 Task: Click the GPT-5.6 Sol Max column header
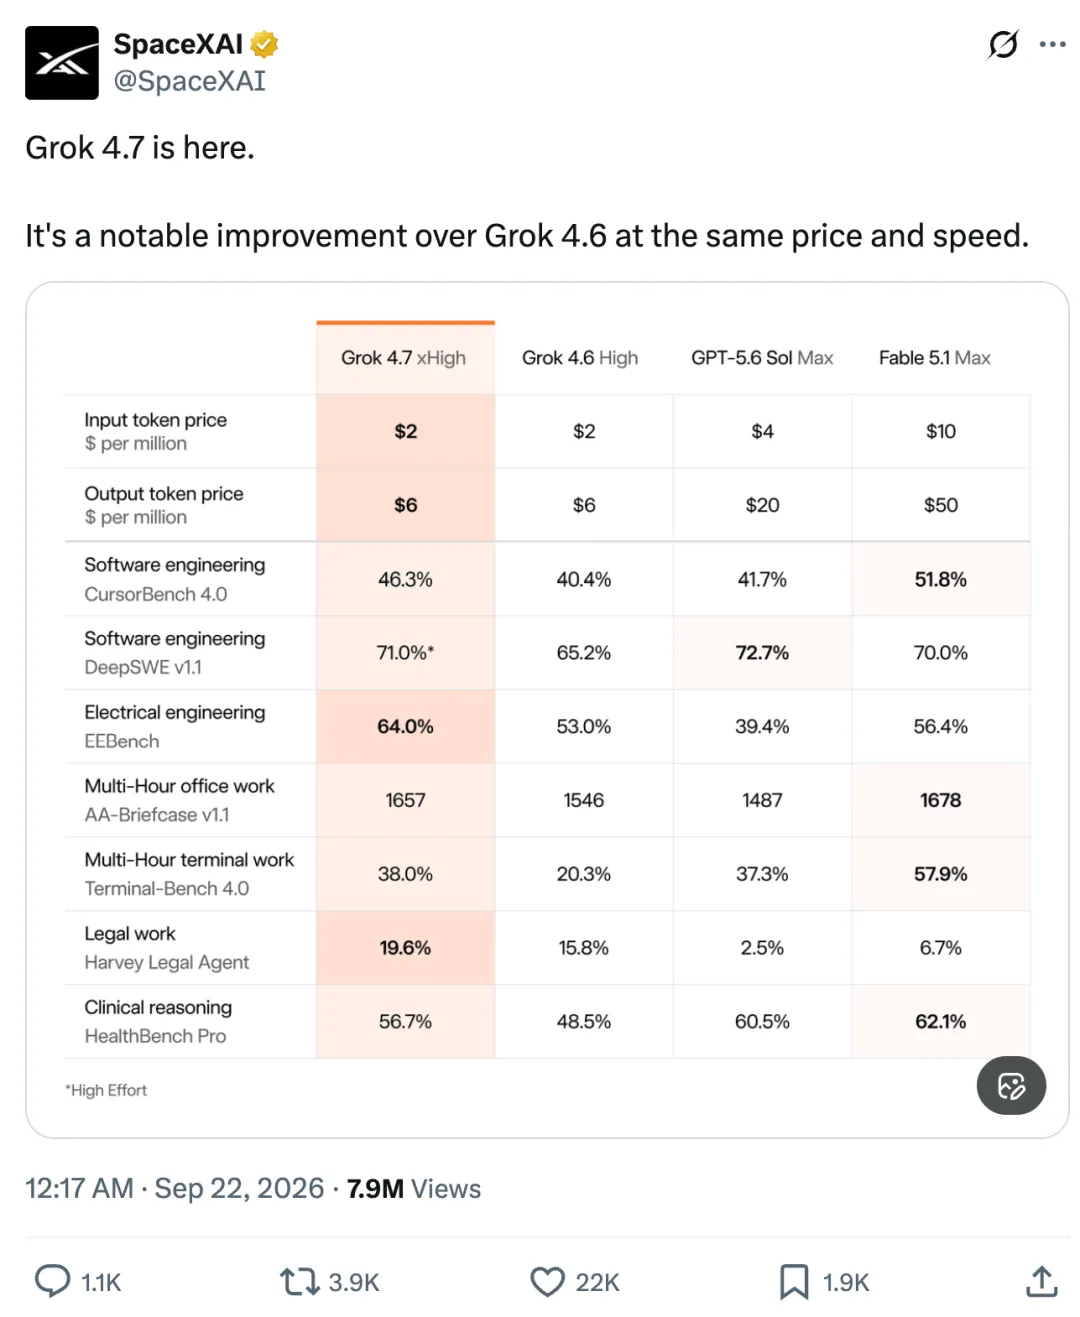762,358
